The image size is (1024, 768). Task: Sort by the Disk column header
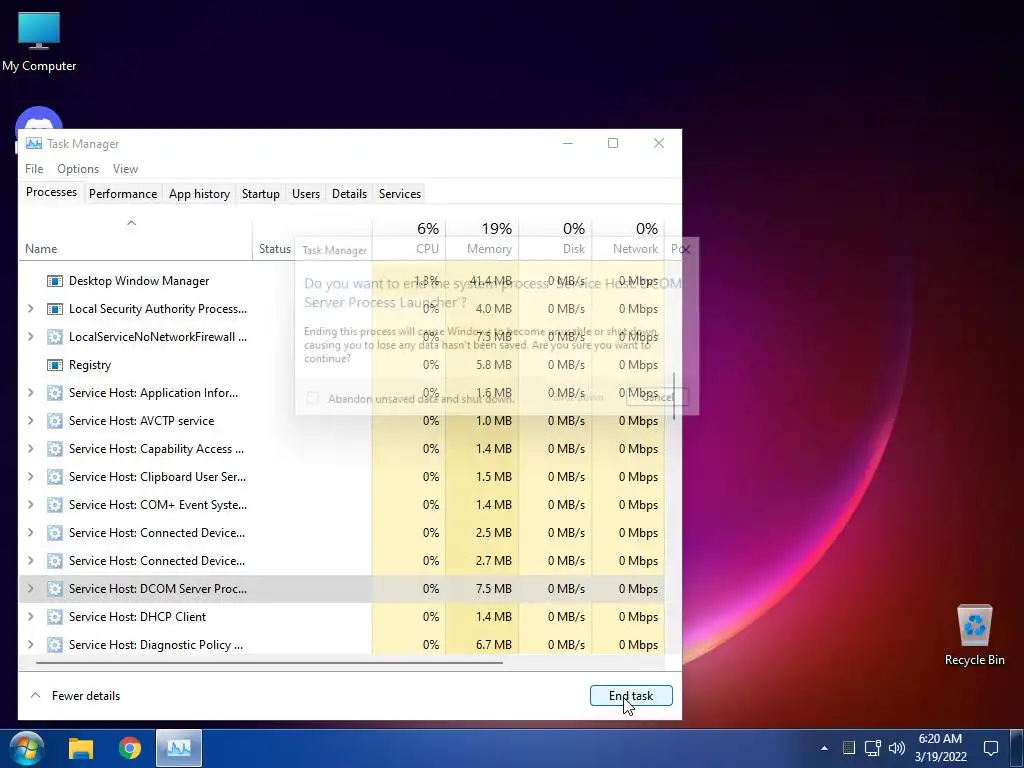(555, 239)
